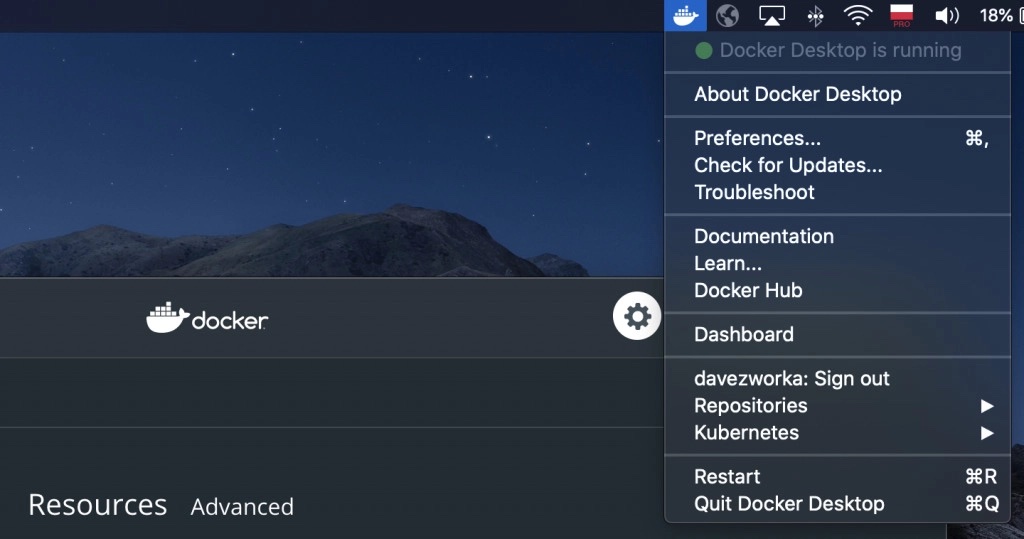This screenshot has width=1024, height=539.
Task: Open the volume speaker icon
Action: pyautogui.click(x=947, y=16)
